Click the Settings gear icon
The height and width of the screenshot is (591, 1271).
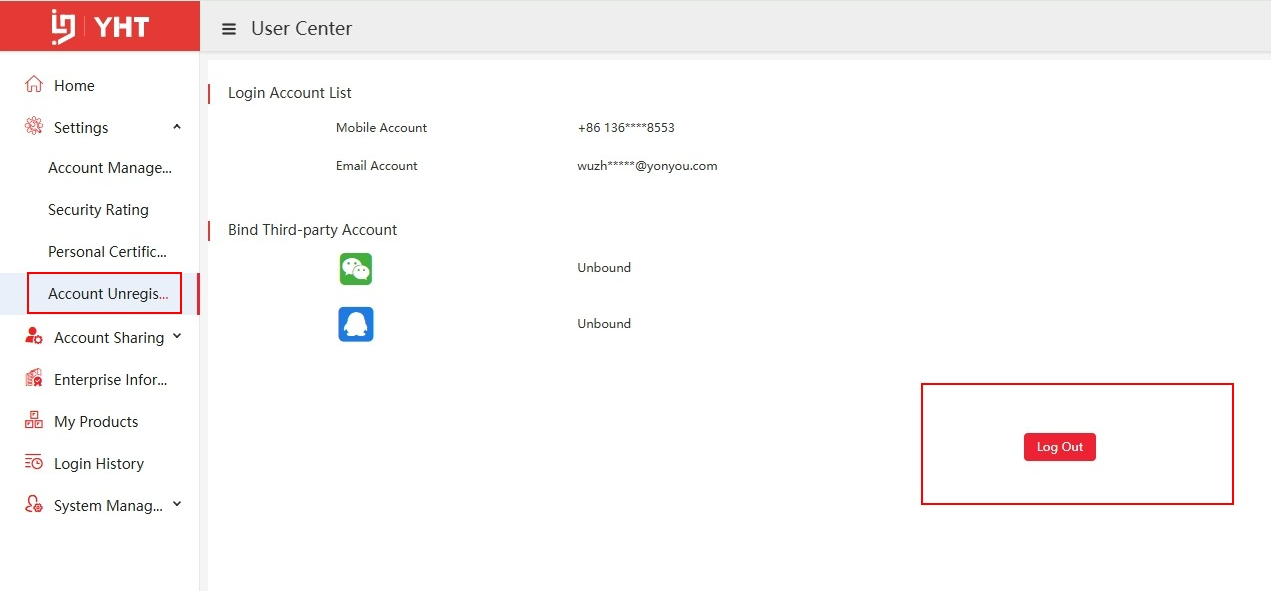coord(34,127)
